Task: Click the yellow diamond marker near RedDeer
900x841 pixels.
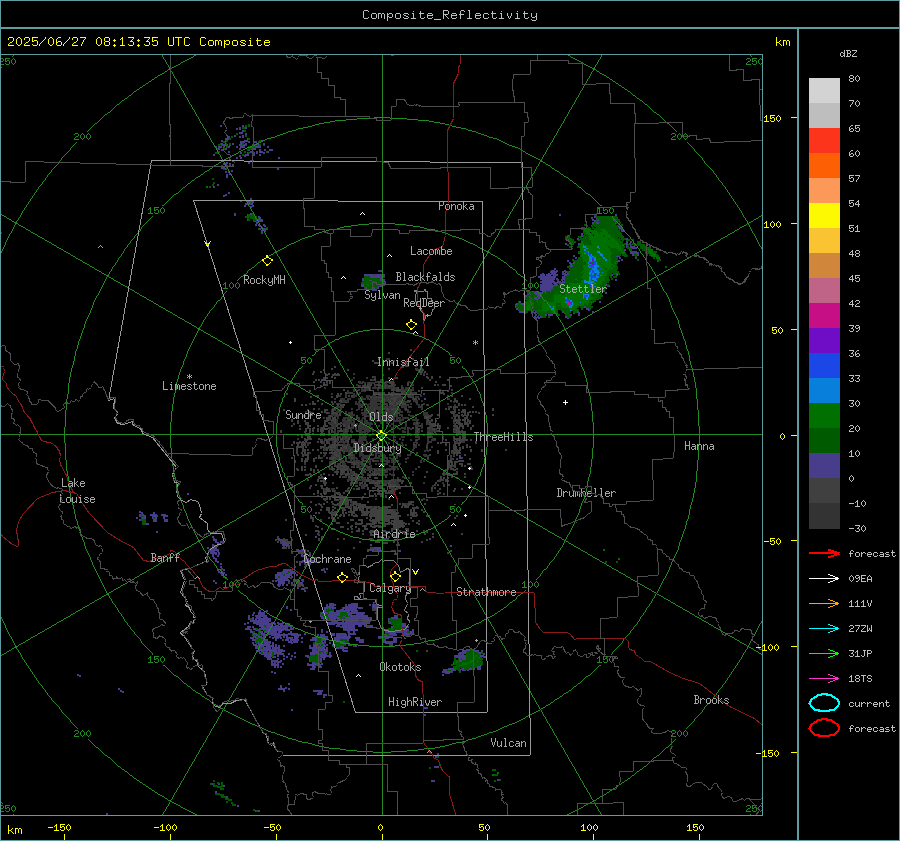Action: (411, 324)
